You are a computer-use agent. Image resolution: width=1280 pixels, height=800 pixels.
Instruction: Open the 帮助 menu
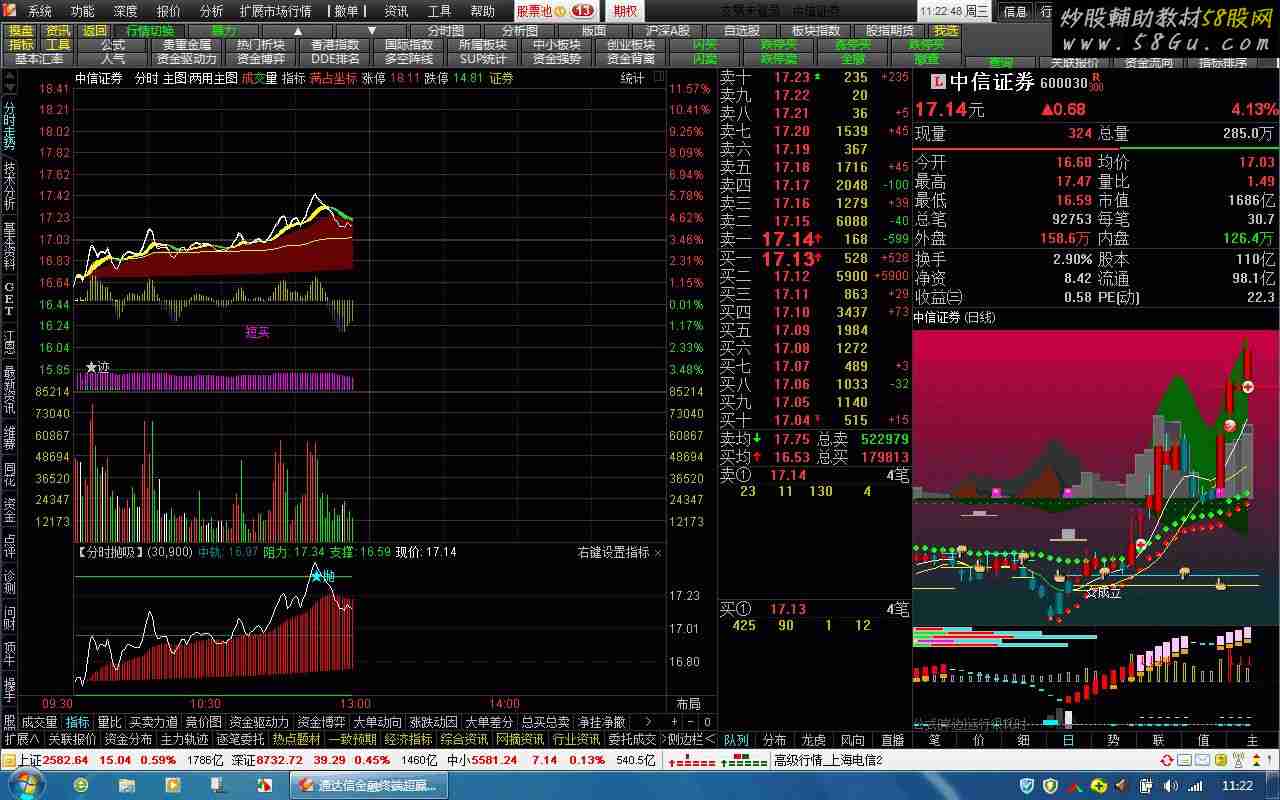point(482,11)
